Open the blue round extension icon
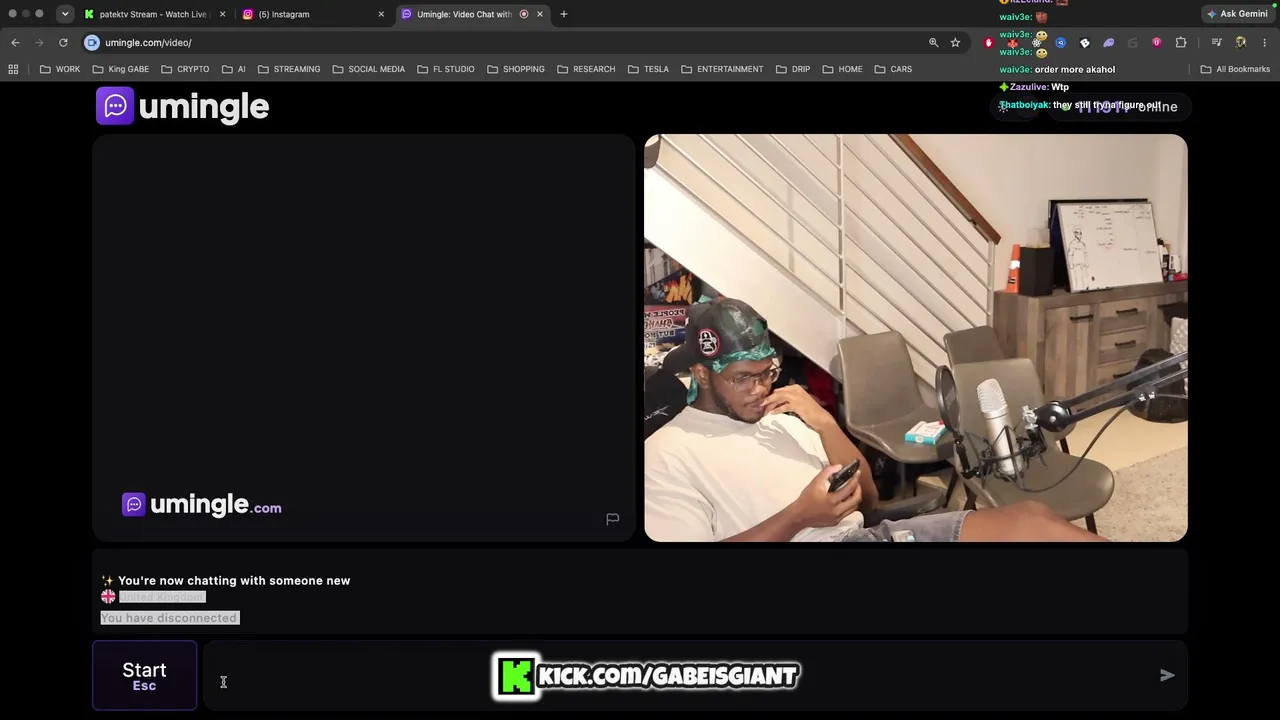1280x720 pixels. pos(1060,42)
